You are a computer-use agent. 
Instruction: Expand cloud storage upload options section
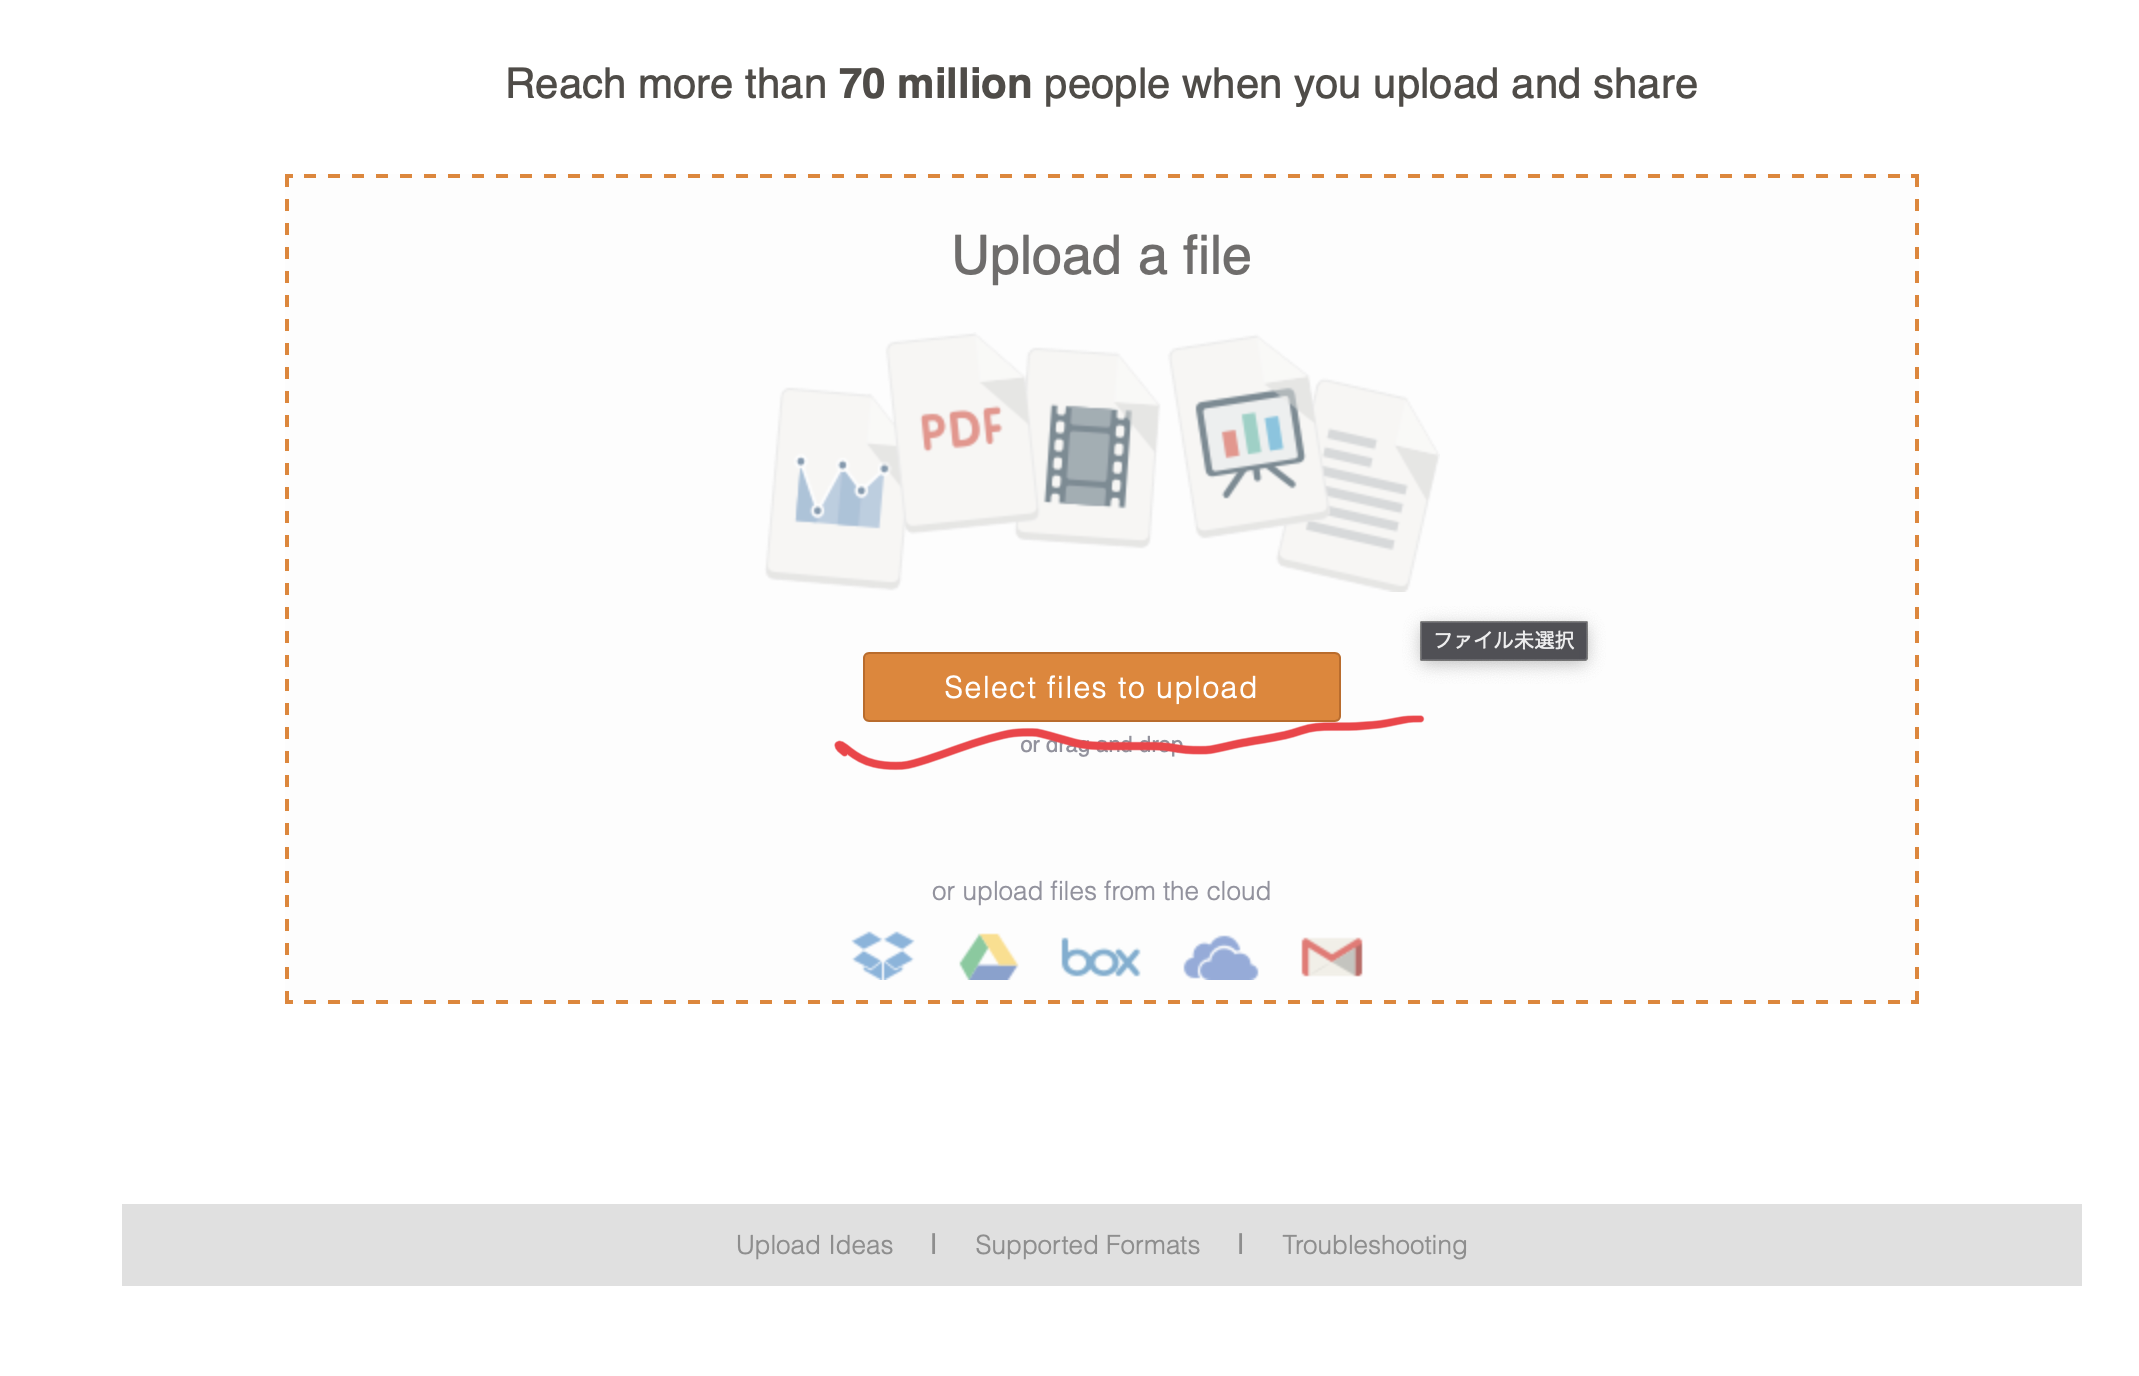[x=1101, y=890]
